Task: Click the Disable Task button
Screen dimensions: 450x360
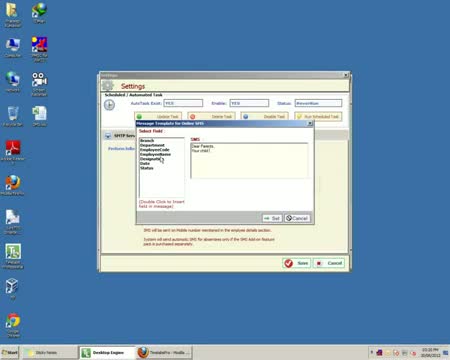Action: point(265,116)
